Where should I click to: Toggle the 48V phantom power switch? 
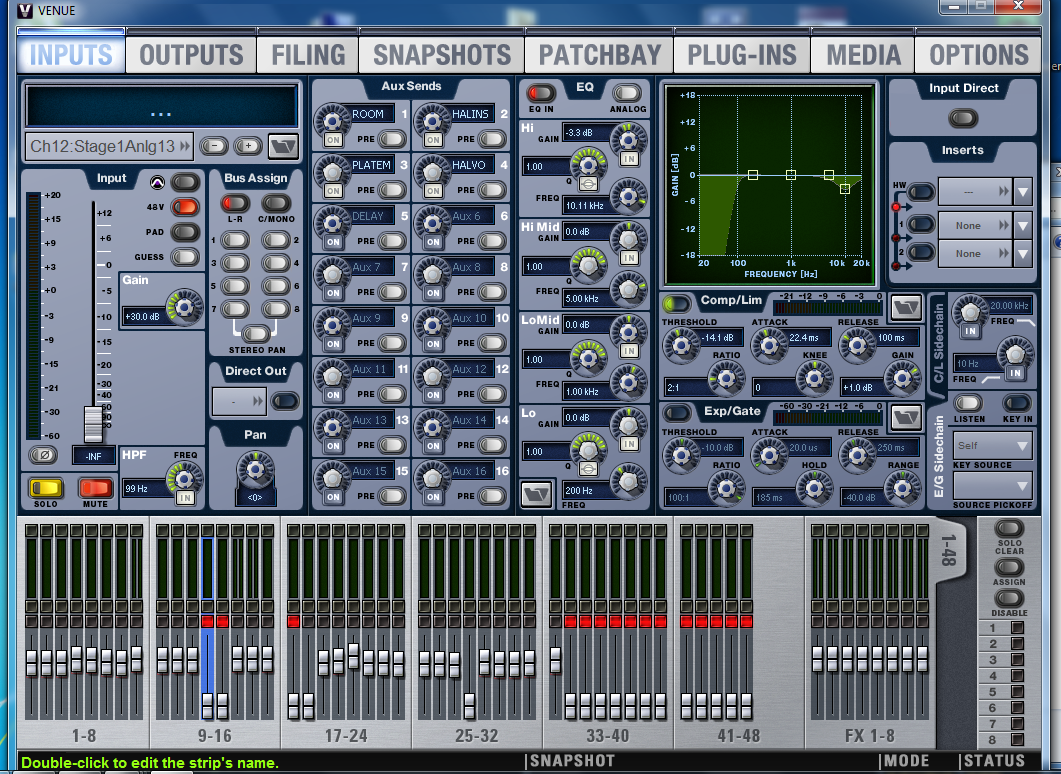point(185,207)
